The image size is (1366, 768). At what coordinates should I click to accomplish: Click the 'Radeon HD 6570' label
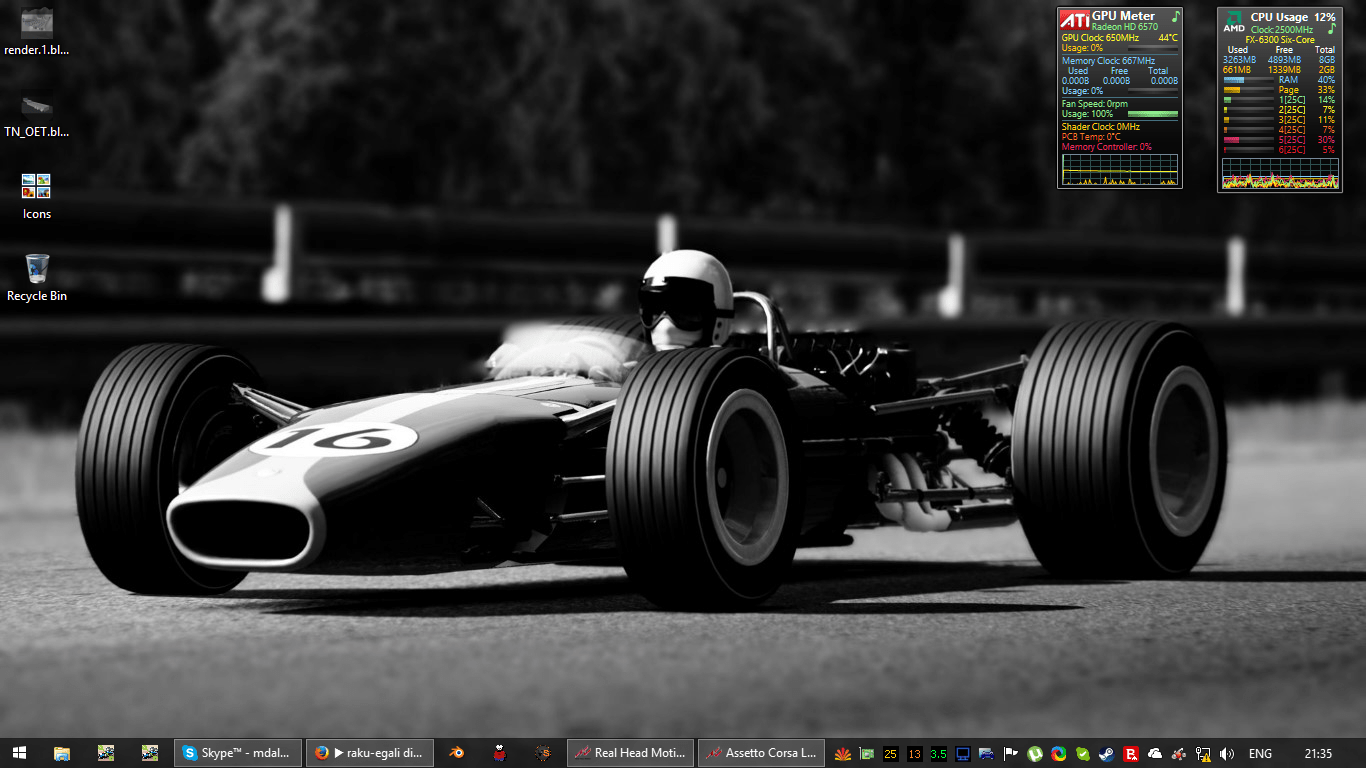[1124, 27]
